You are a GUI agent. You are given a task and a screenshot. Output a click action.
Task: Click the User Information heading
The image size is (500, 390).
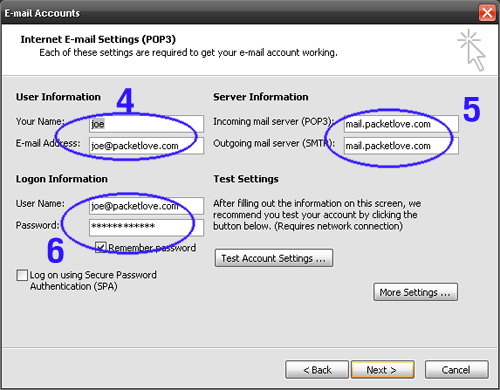point(58,97)
